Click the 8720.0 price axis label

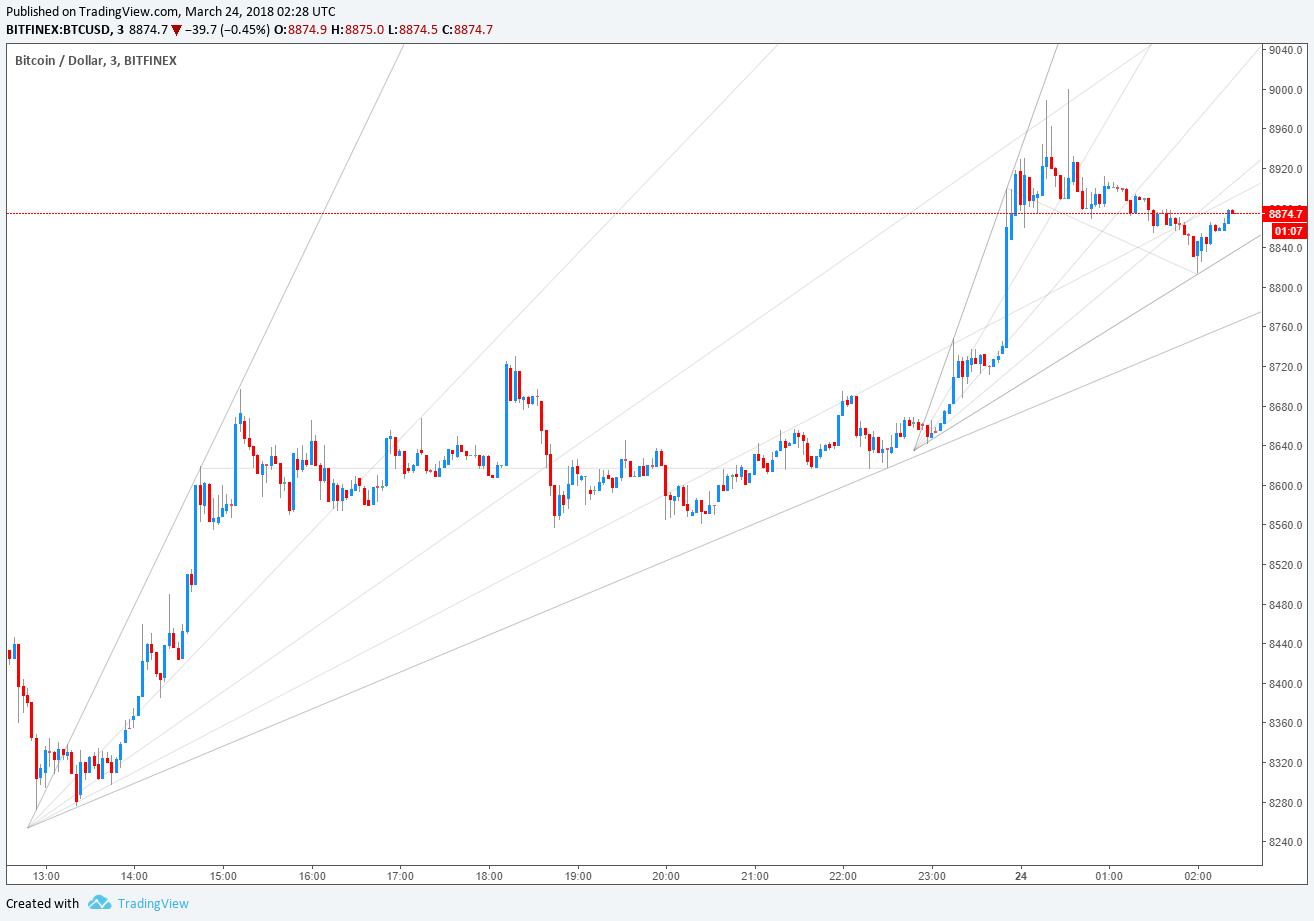coord(1285,367)
